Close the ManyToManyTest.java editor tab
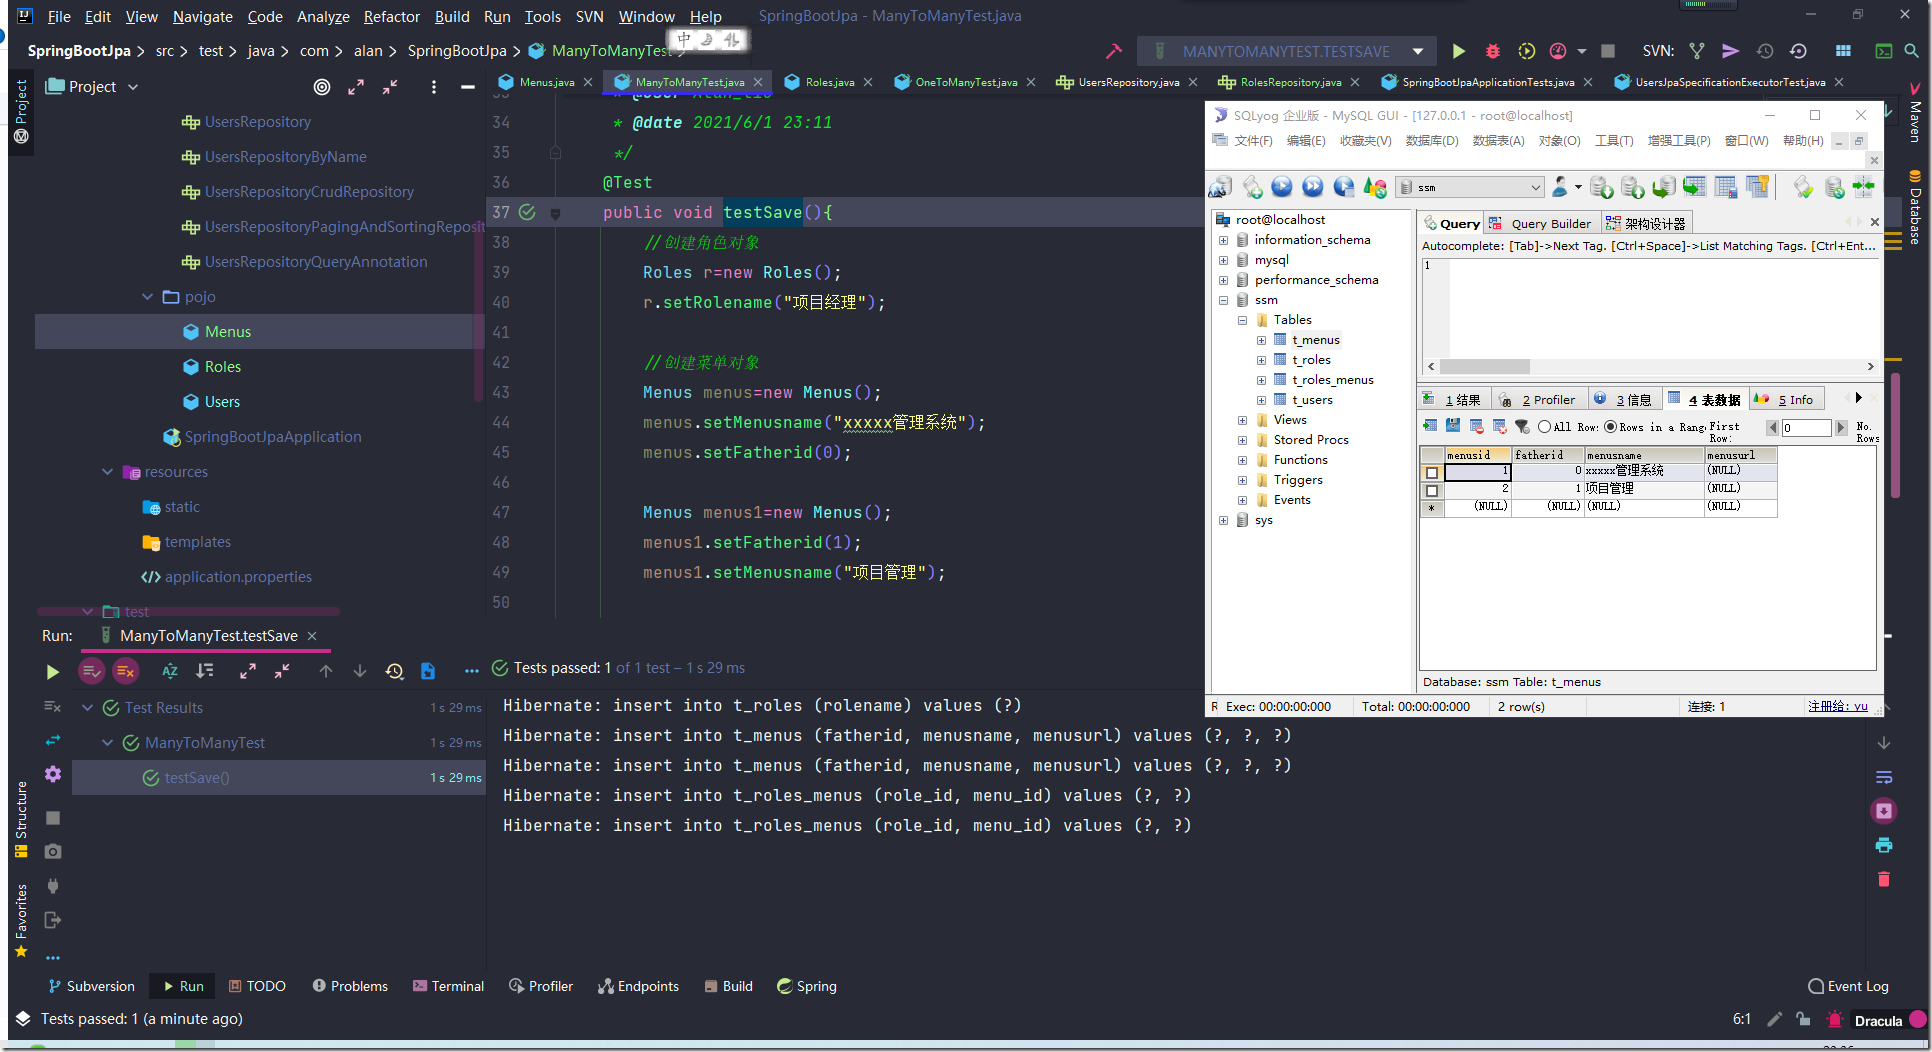 click(758, 82)
